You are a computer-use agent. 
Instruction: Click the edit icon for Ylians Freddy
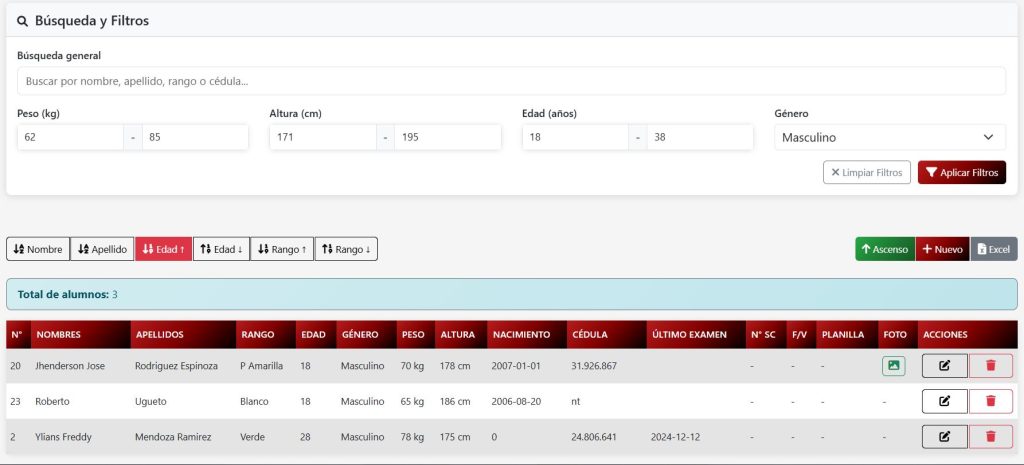tap(944, 436)
